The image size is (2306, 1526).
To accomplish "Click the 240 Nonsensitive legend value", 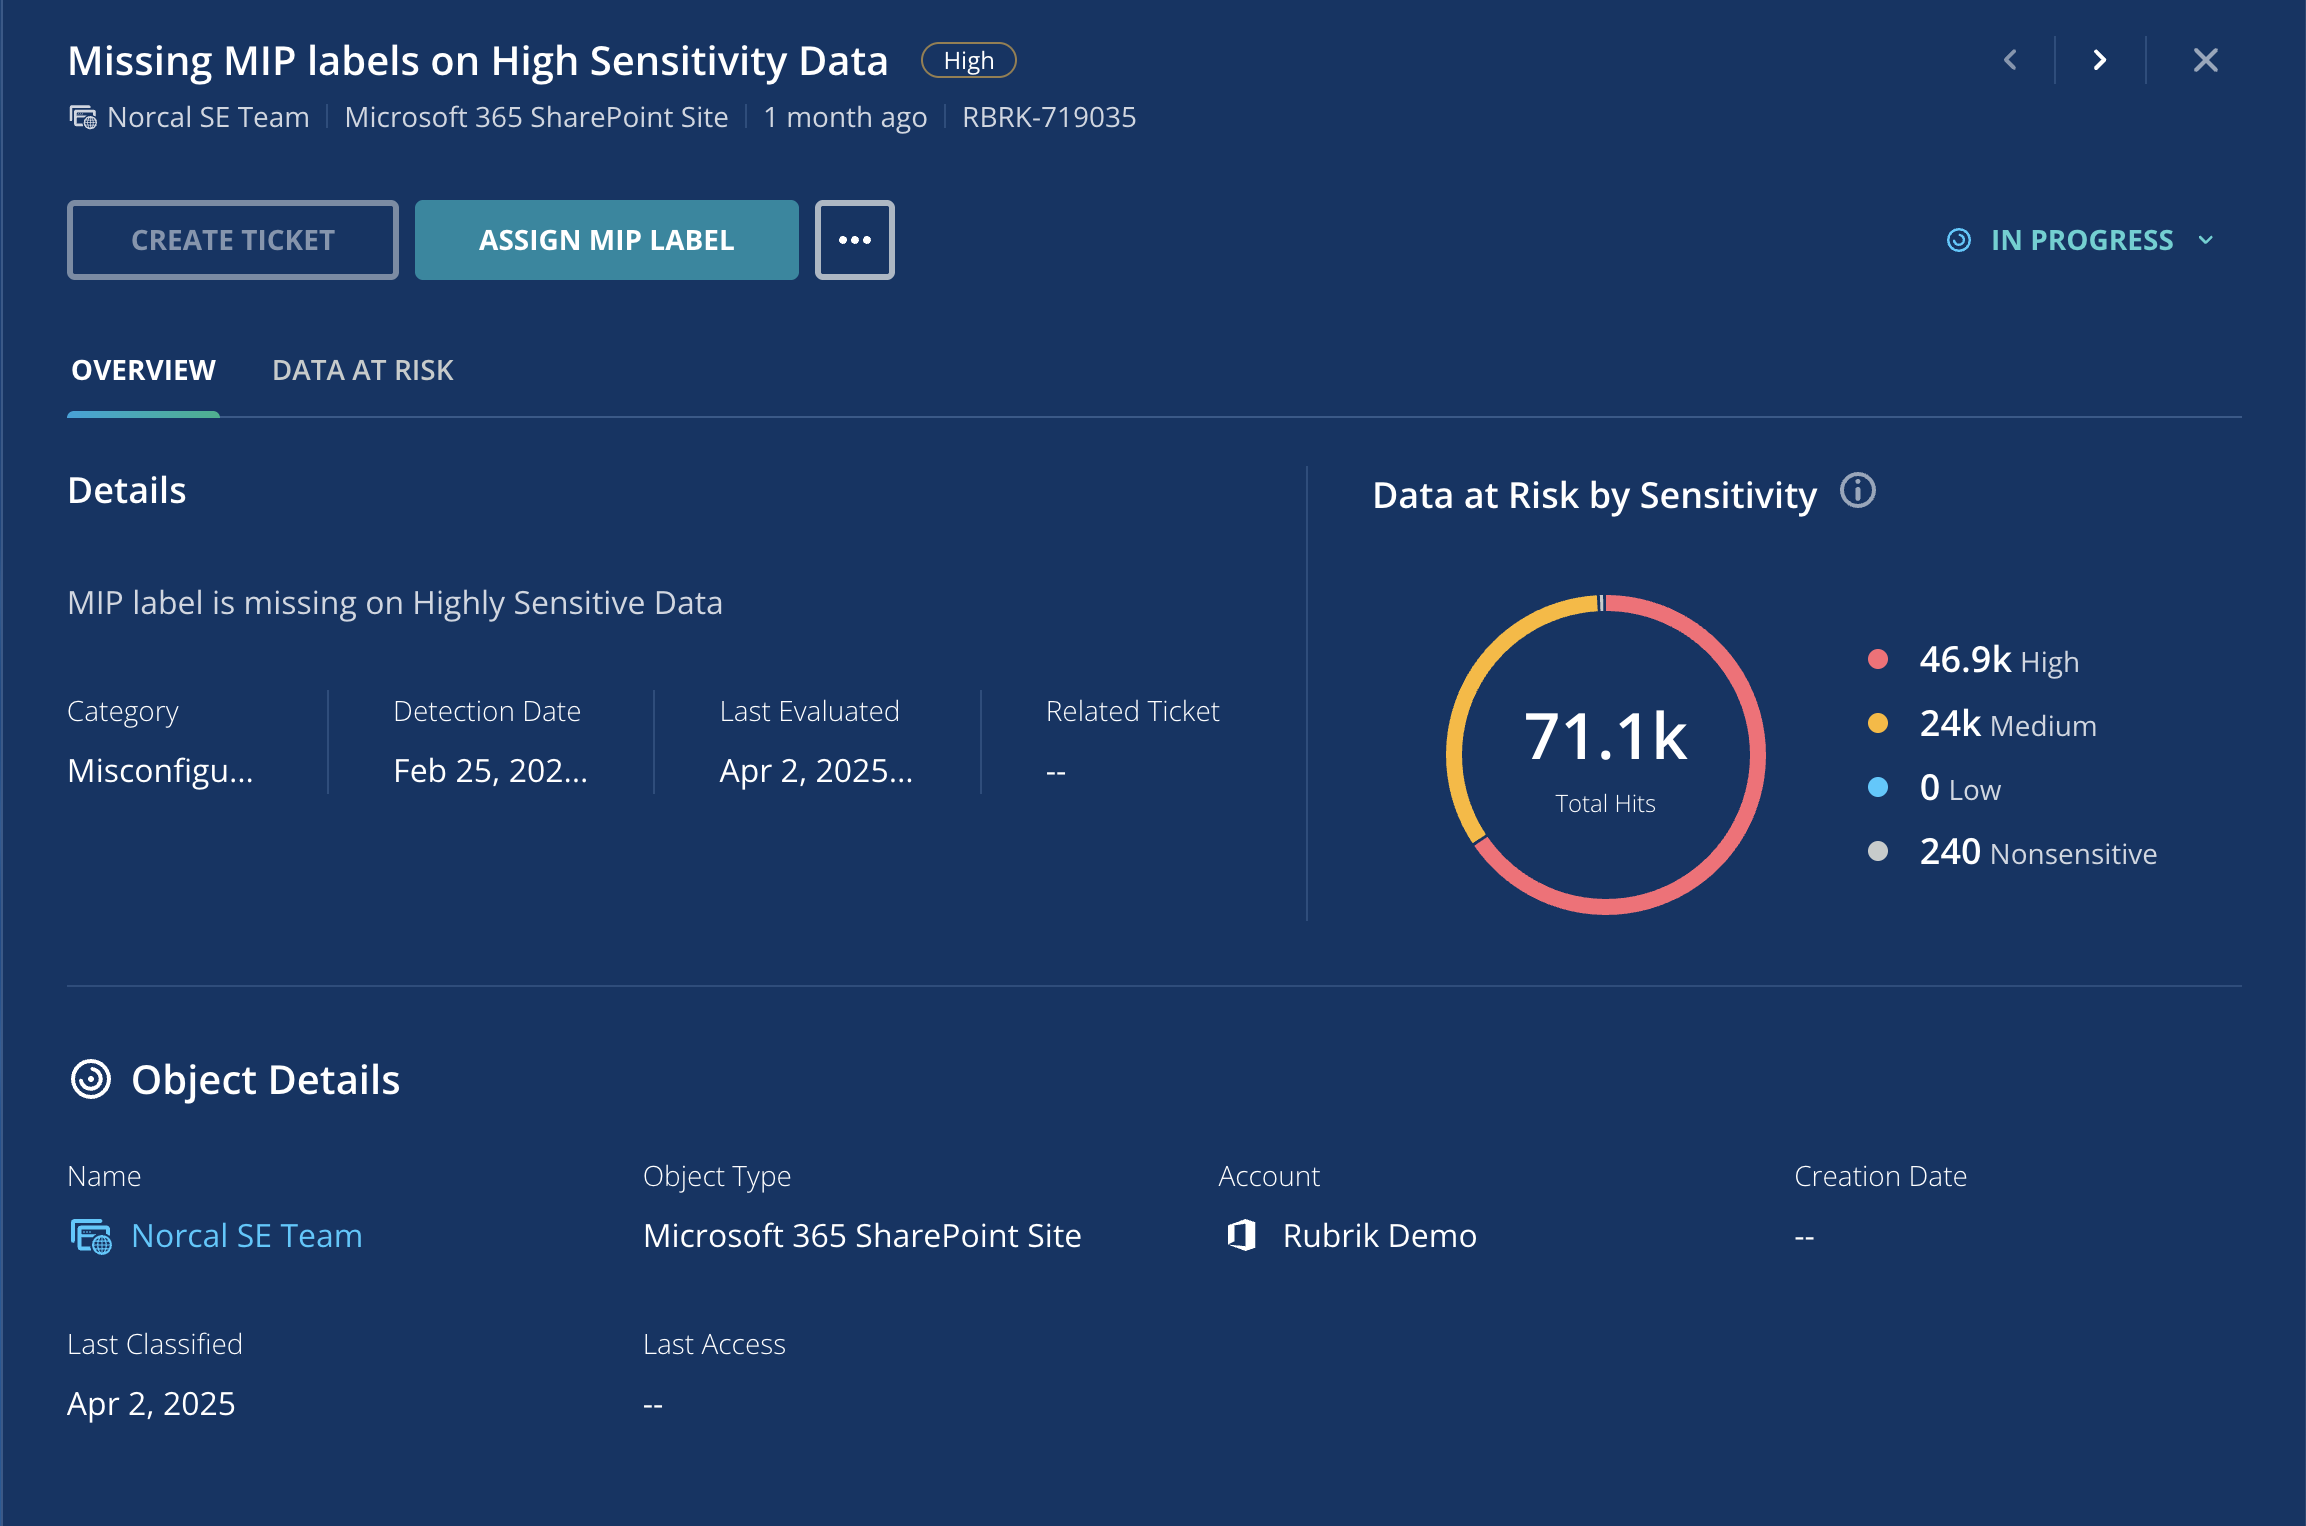I will click(x=1950, y=851).
